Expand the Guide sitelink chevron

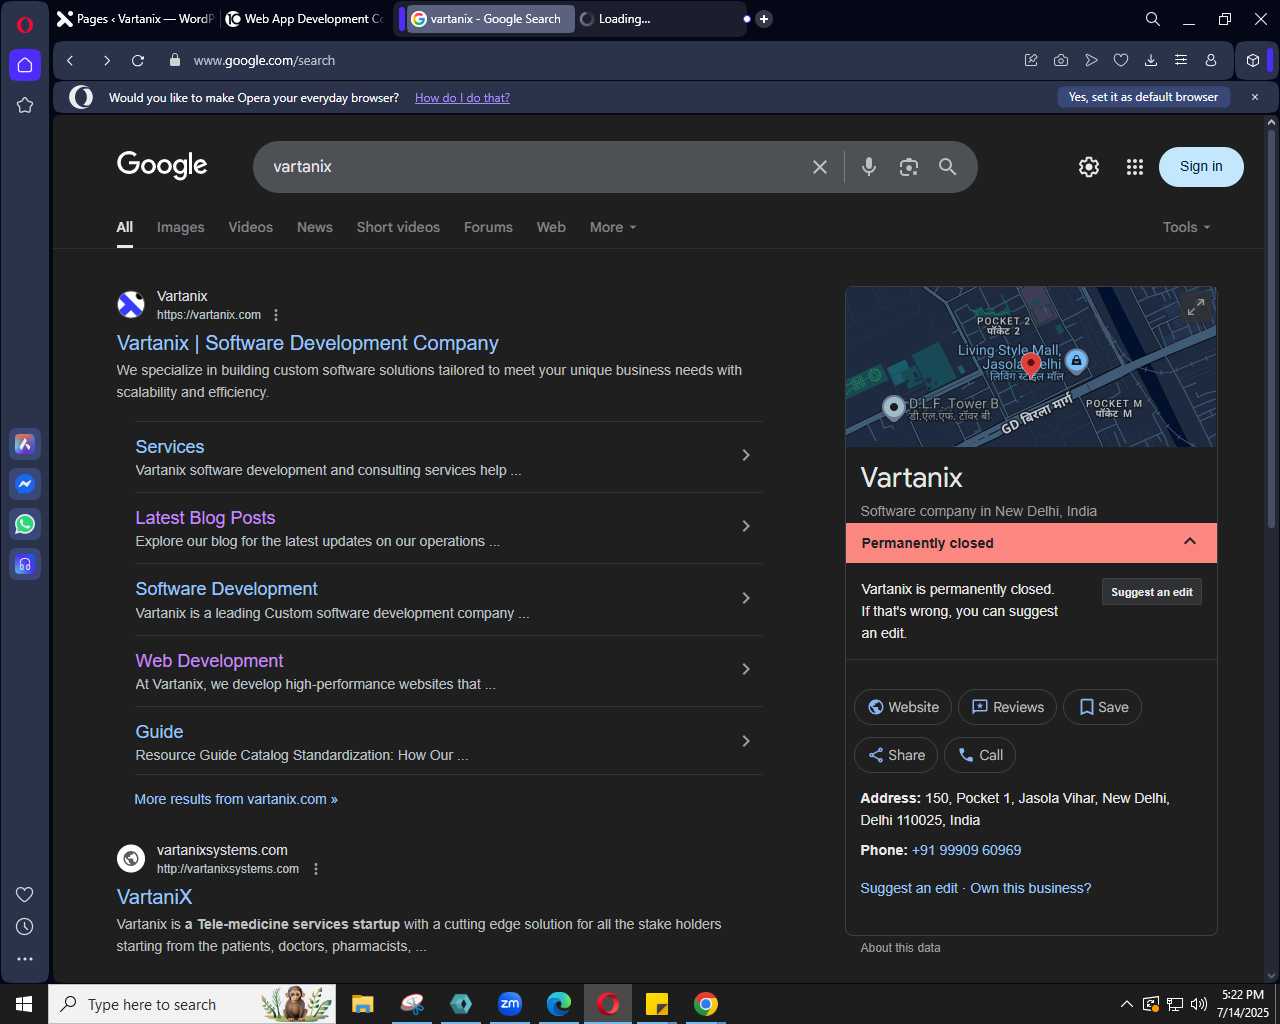(746, 741)
